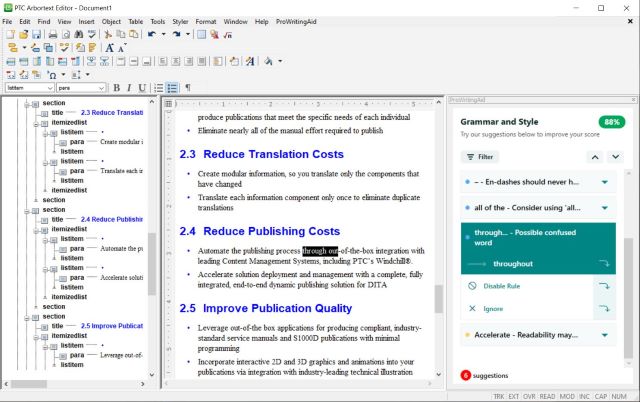
Task: Click the stylized A font formatting icon
Action: (x=250, y=61)
